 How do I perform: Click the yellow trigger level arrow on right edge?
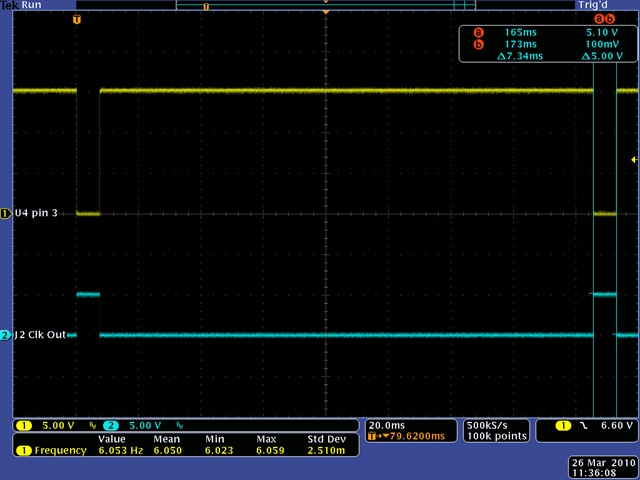pyautogui.click(x=633, y=160)
